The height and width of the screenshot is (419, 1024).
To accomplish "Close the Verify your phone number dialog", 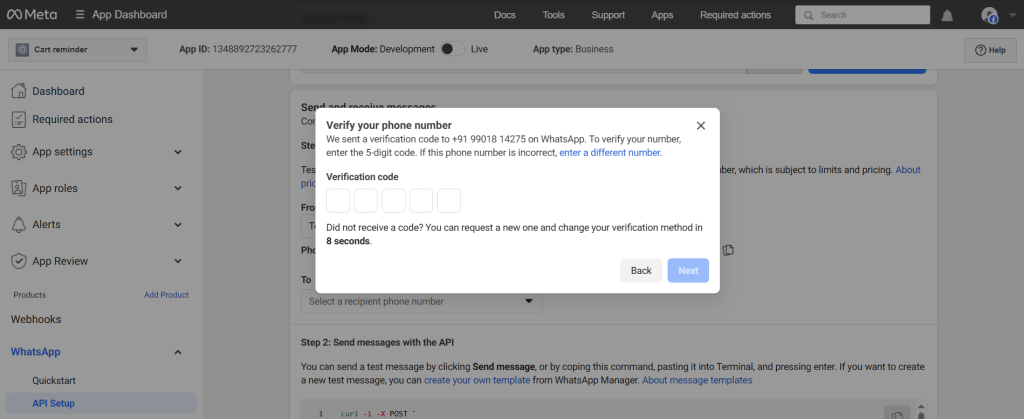I will coord(700,125).
